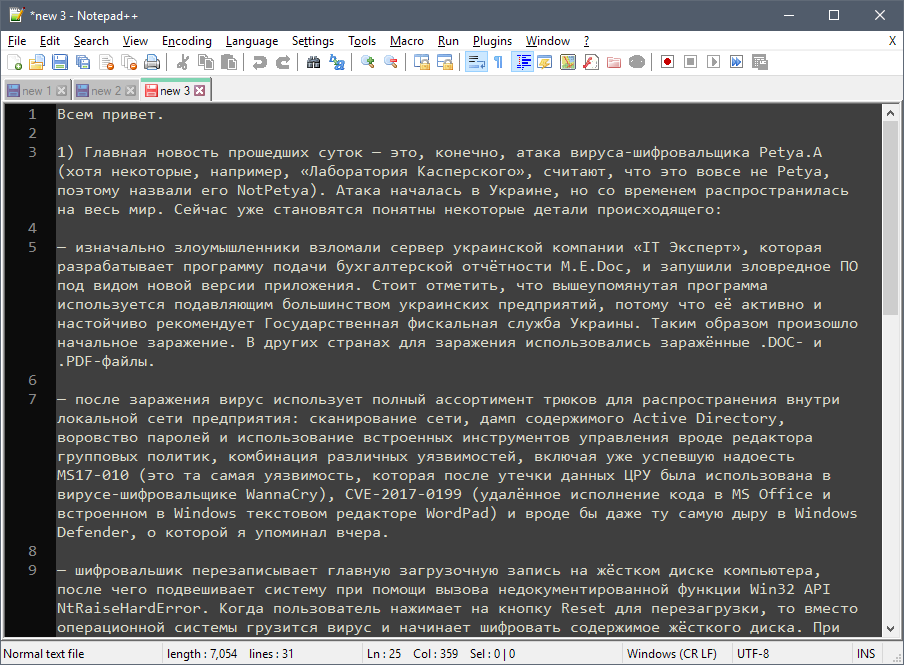The width and height of the screenshot is (904, 665).
Task: Start macro recording with the red record icon
Action: click(x=668, y=62)
